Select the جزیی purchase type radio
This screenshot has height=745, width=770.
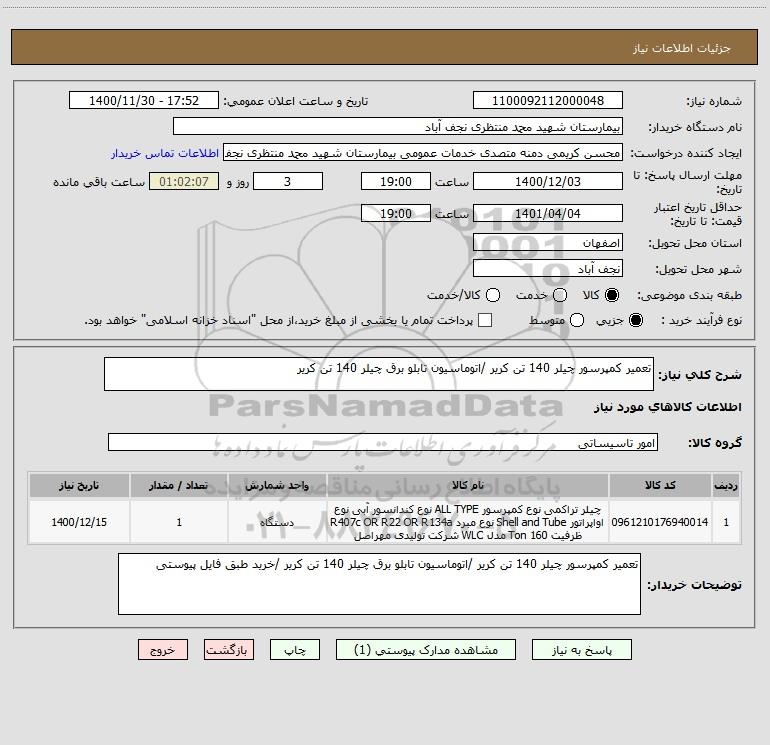point(636,320)
